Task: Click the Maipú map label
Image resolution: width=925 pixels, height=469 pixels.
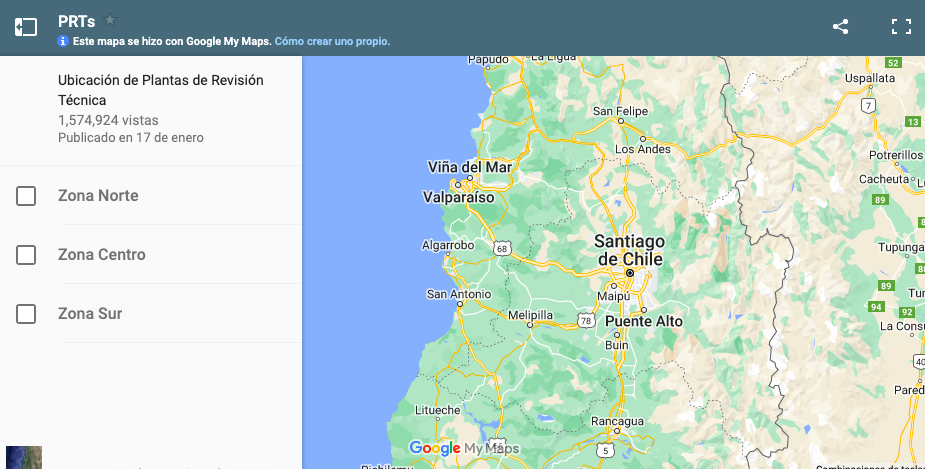Action: [x=614, y=296]
